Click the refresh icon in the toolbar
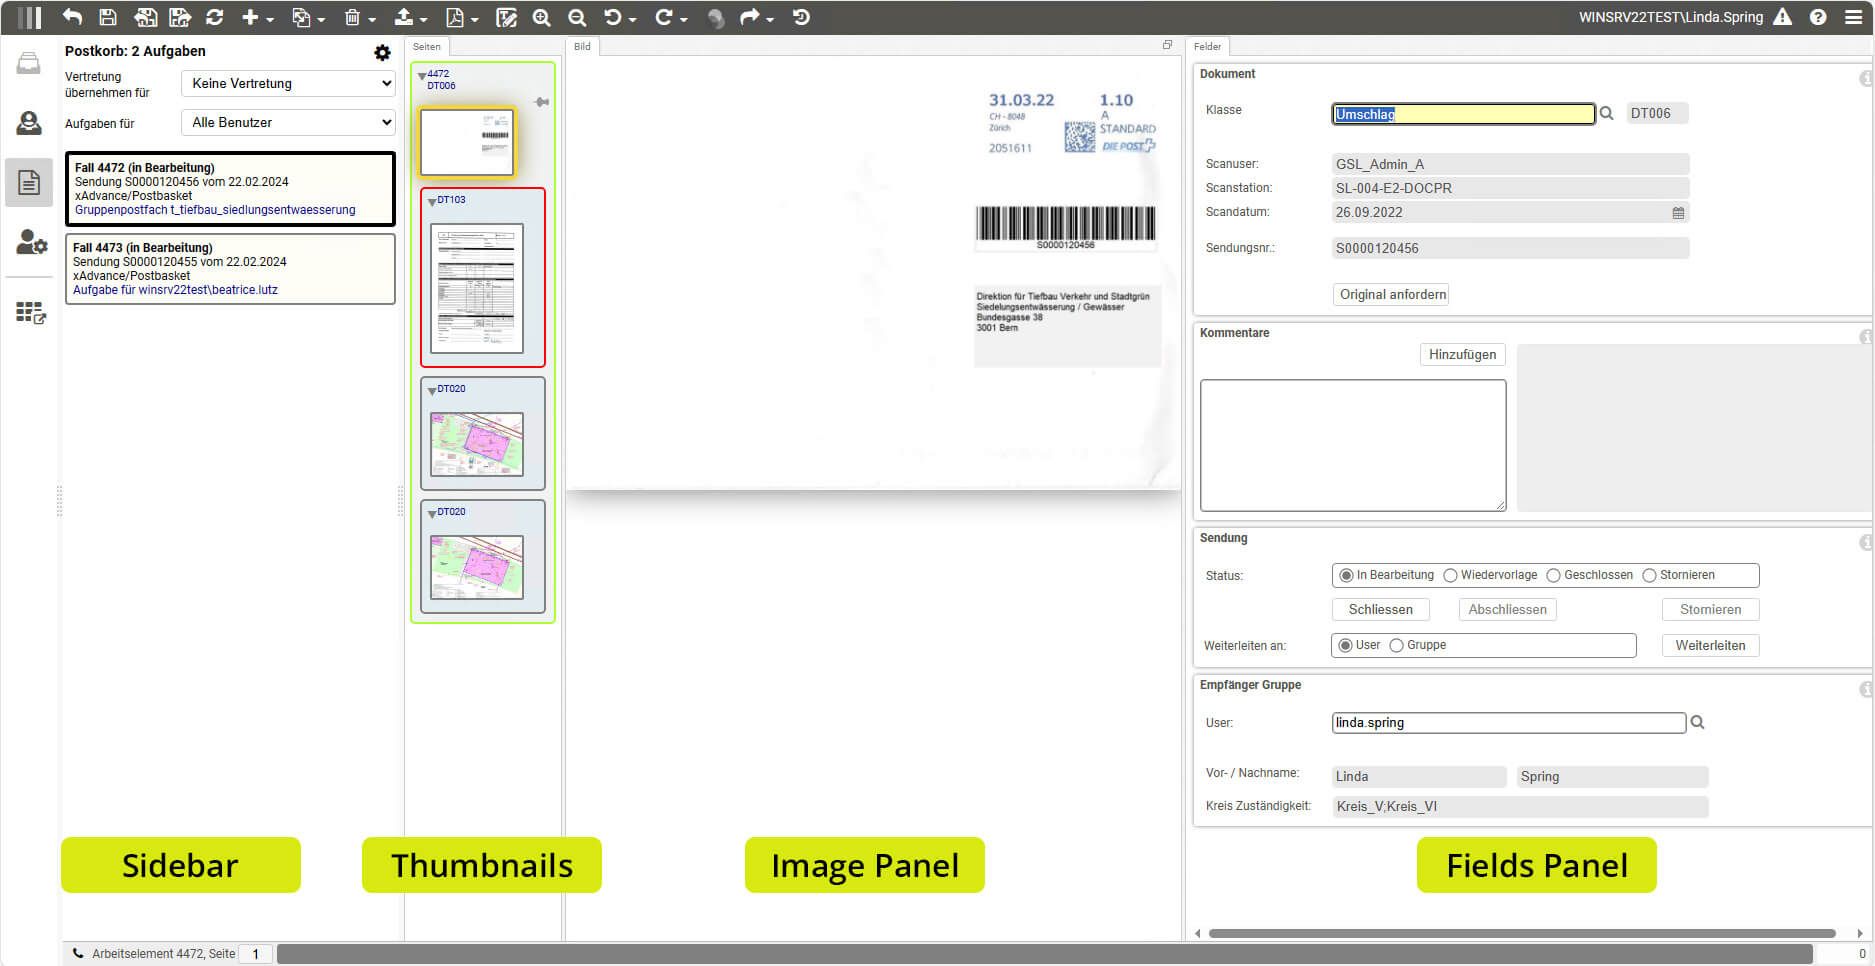The height and width of the screenshot is (966, 1875). point(214,17)
